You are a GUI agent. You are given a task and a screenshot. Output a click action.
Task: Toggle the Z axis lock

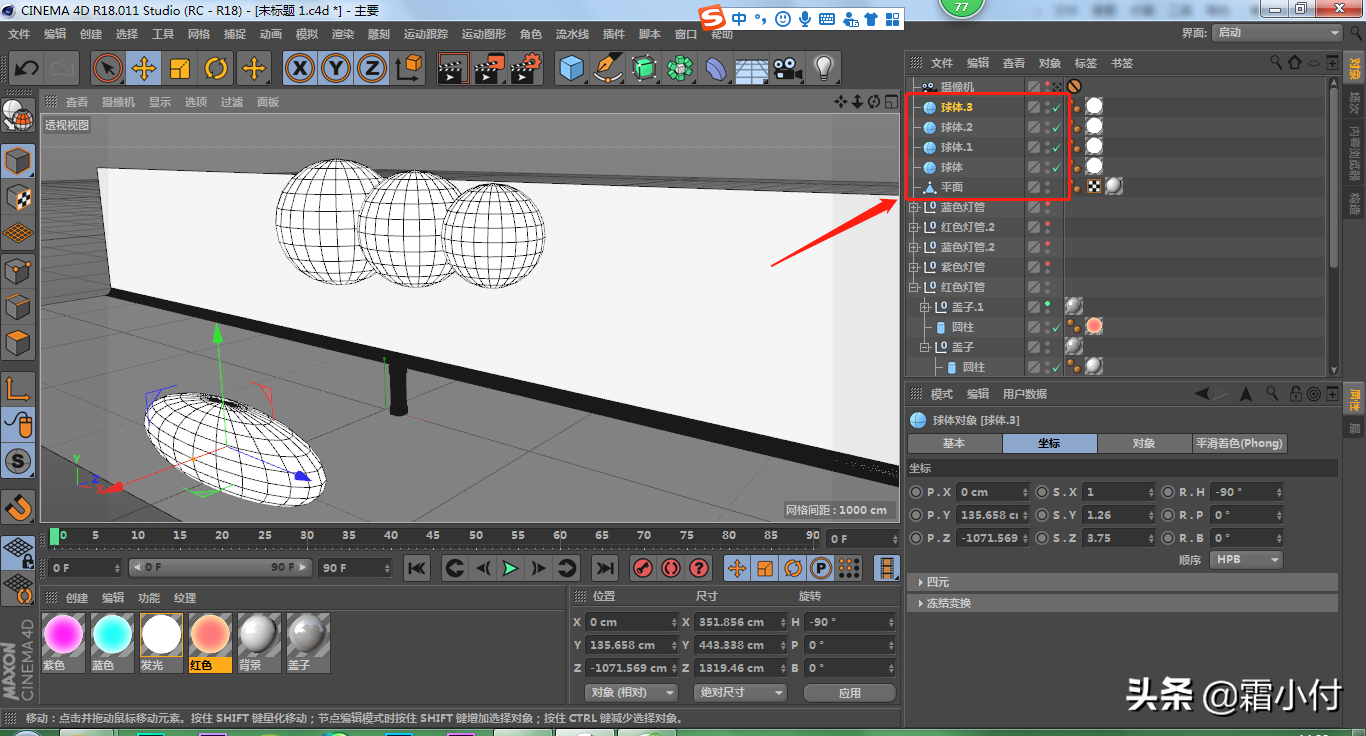(x=372, y=69)
